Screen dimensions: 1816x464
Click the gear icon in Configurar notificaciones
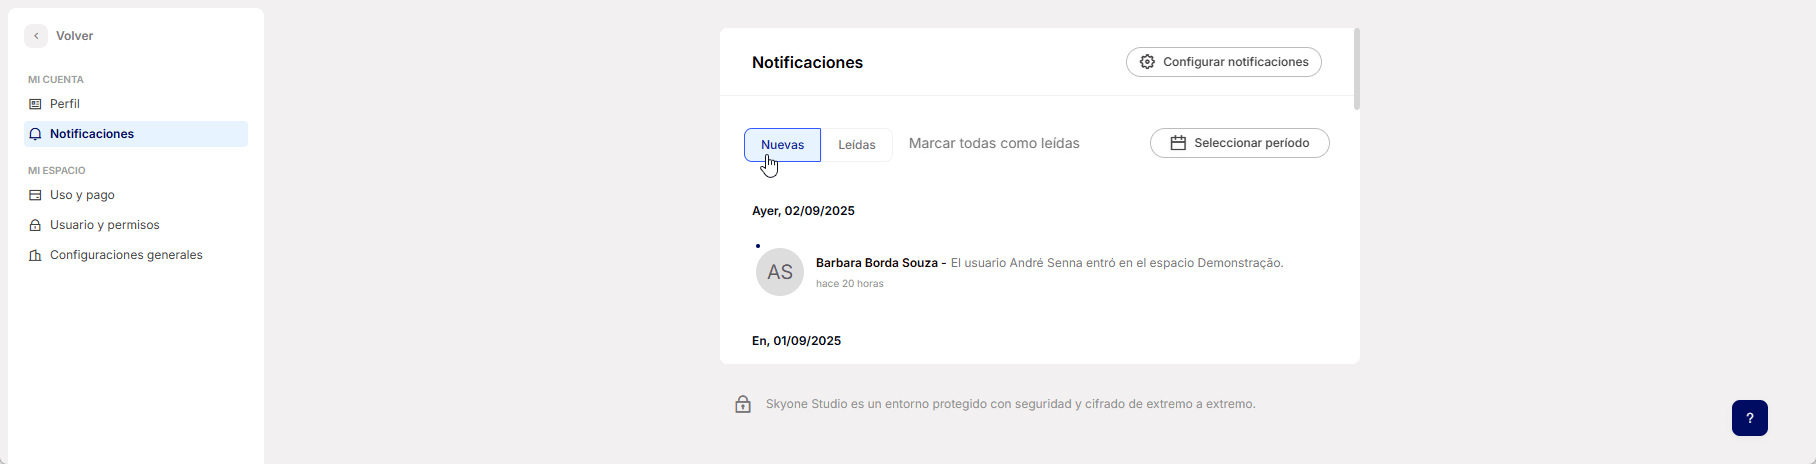point(1147,62)
